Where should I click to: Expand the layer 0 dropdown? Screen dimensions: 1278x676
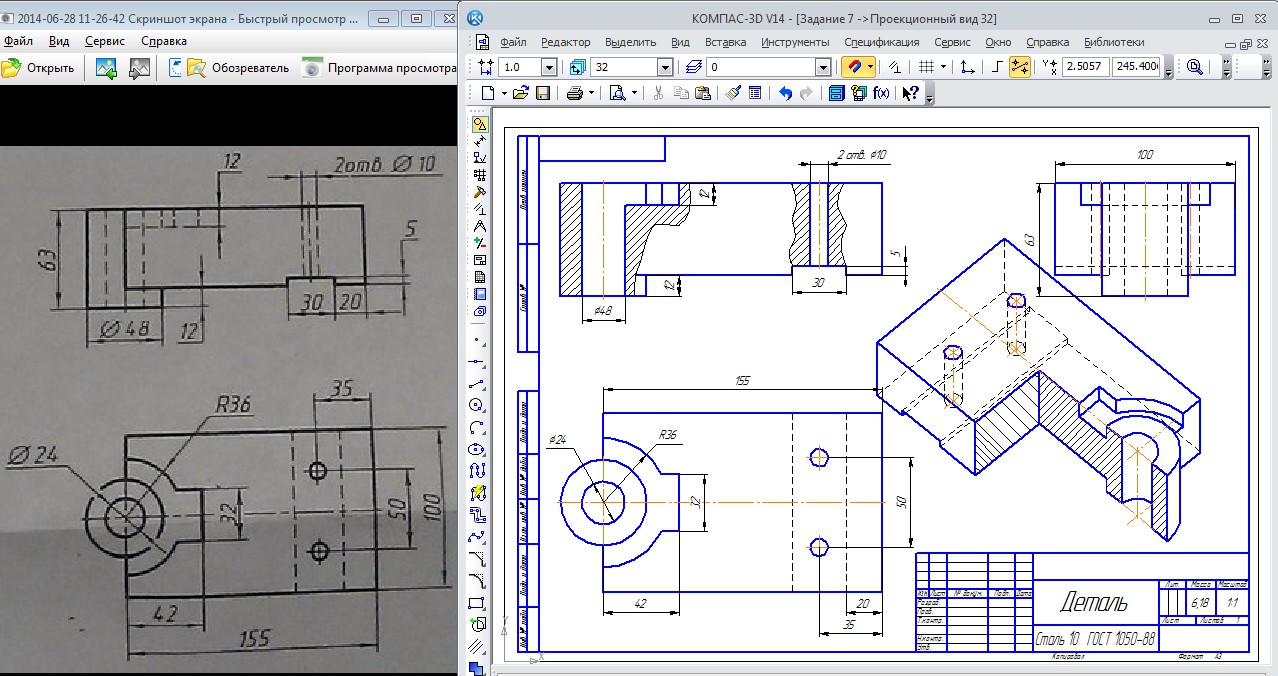pos(823,67)
